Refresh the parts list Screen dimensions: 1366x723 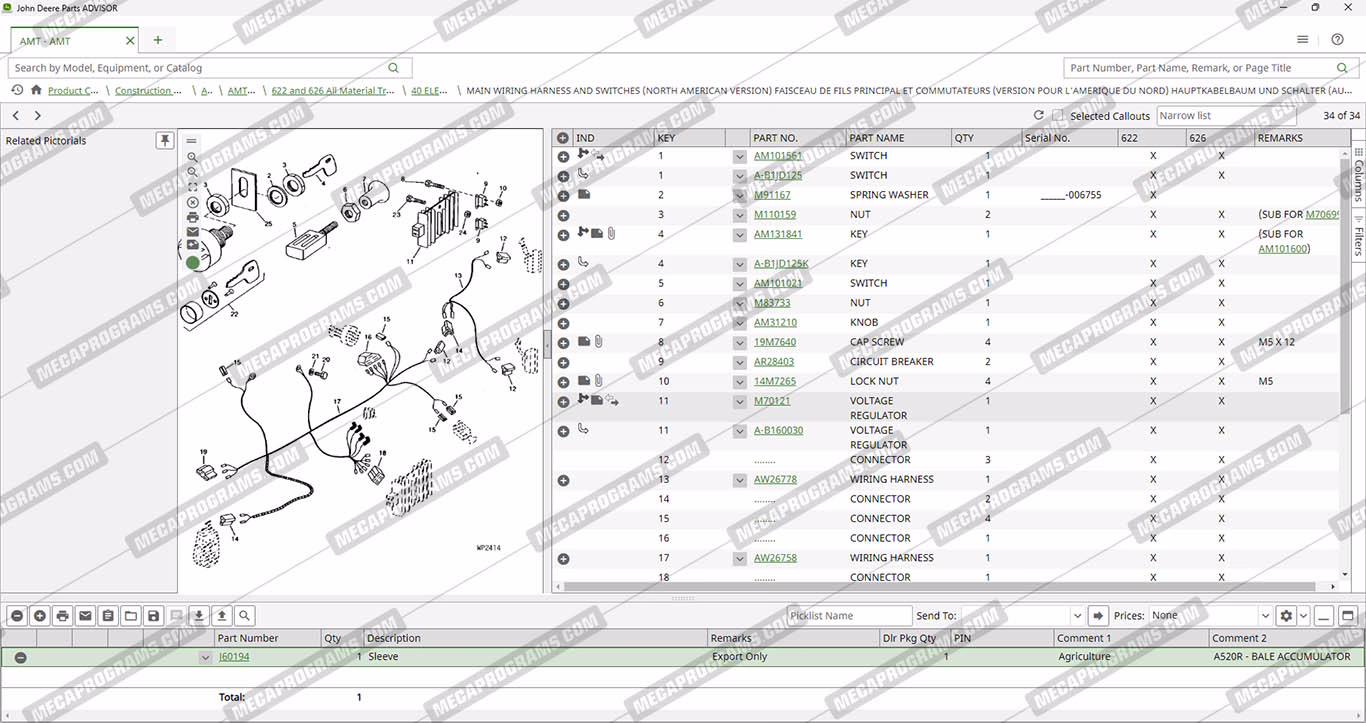(x=1038, y=116)
